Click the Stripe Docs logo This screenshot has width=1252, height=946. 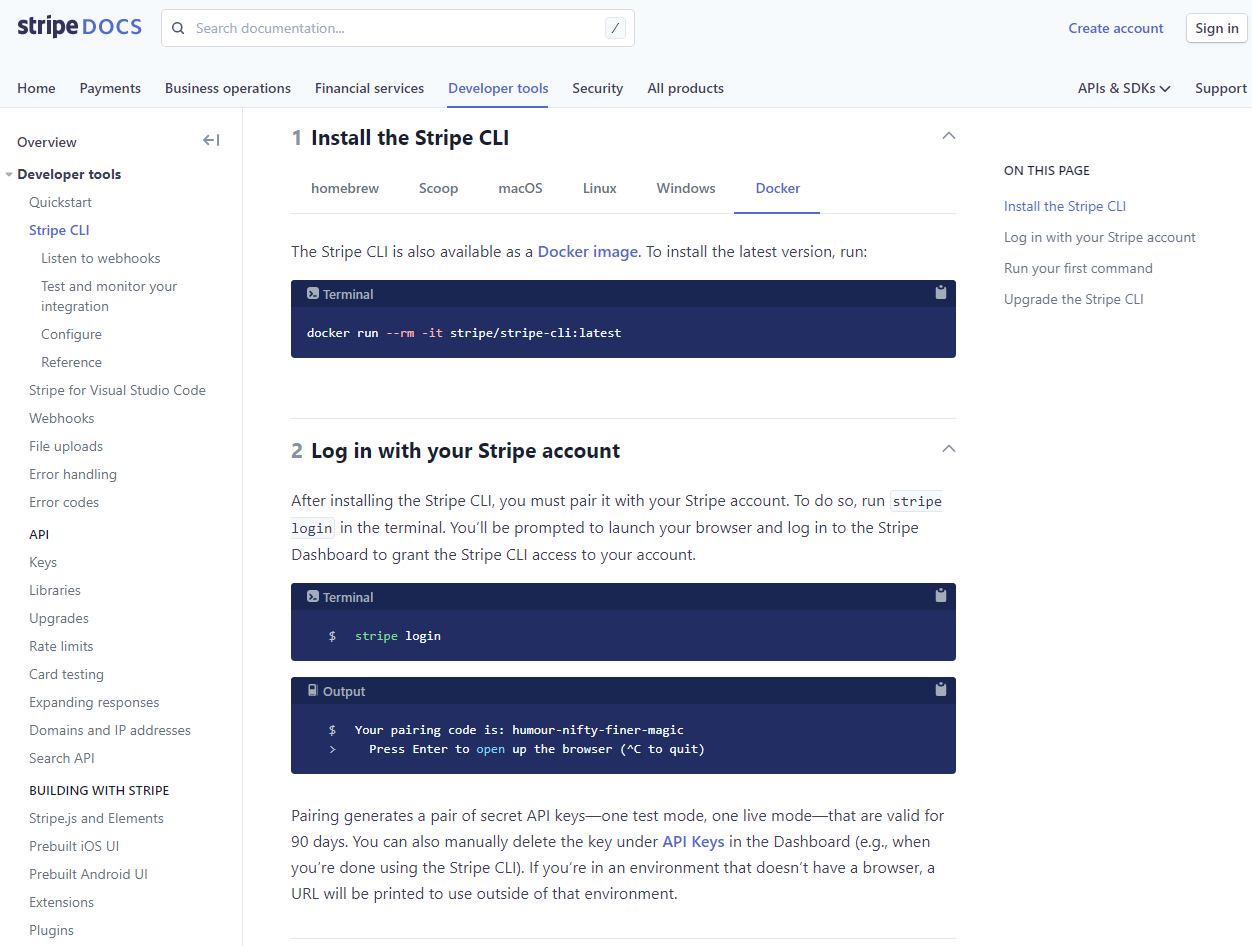click(x=79, y=27)
